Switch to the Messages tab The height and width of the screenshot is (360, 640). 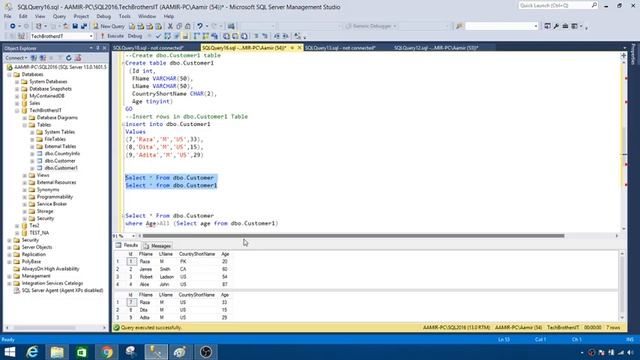pos(158,246)
